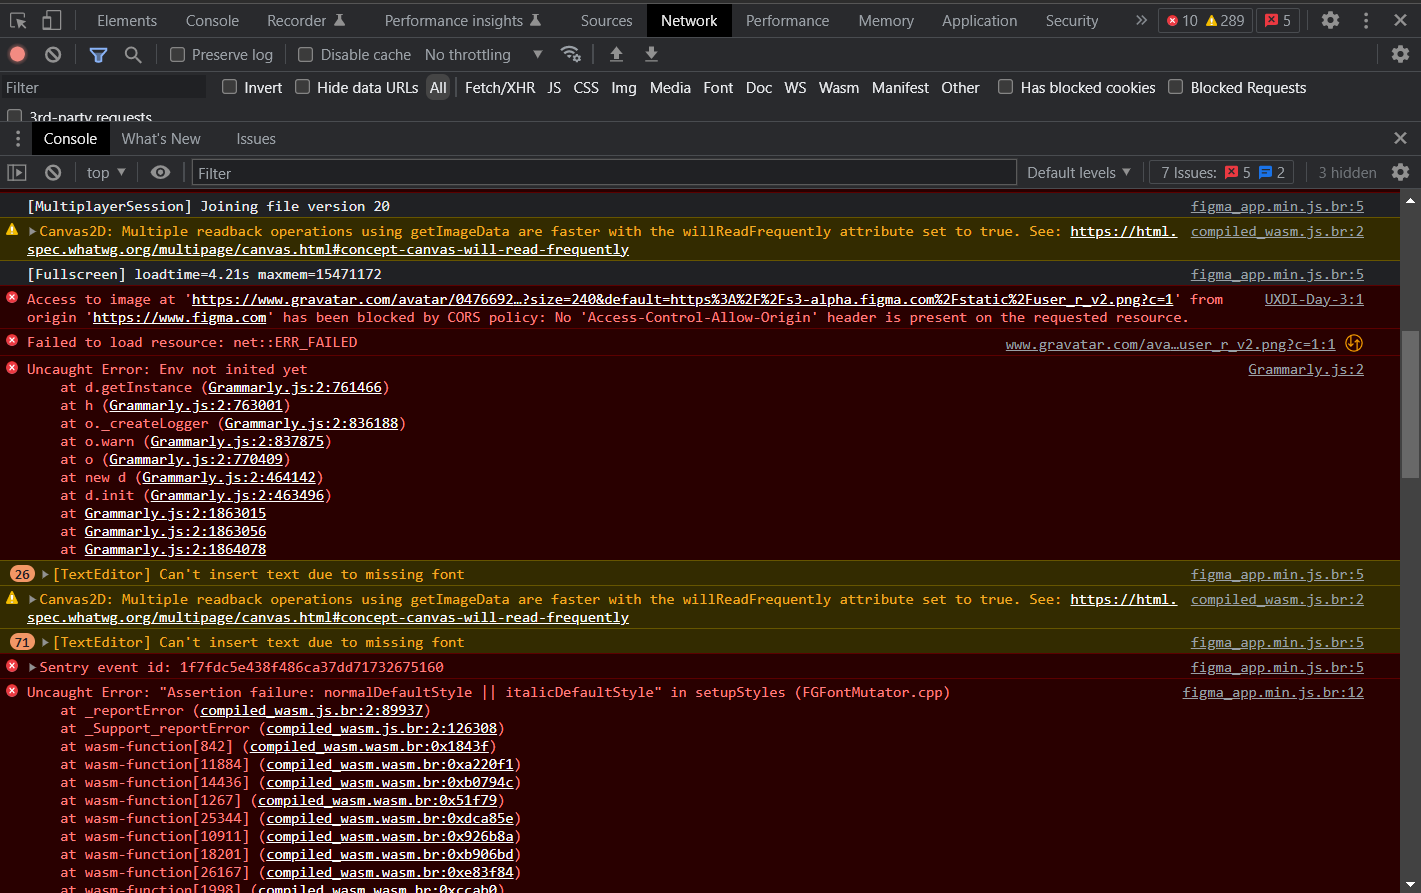This screenshot has height=893, width=1421.
Task: Enable the Preserve log checkbox
Action: click(x=177, y=55)
